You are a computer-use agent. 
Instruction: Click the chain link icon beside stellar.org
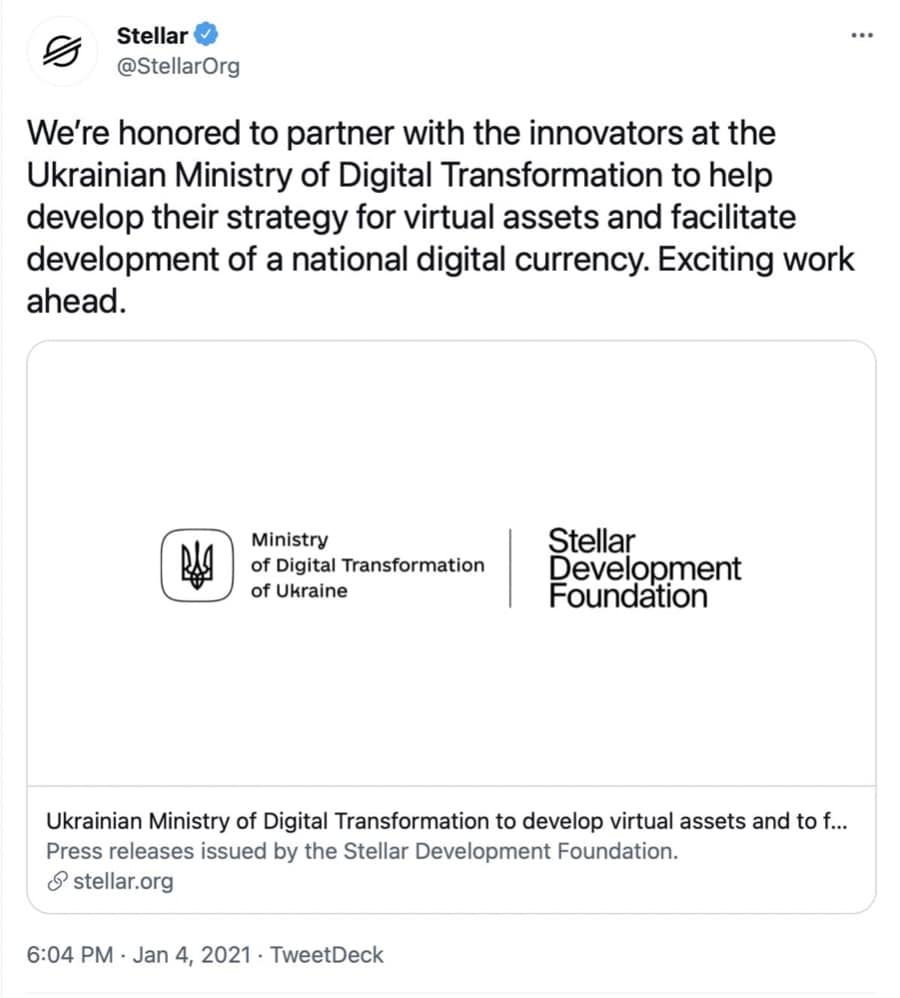[57, 881]
